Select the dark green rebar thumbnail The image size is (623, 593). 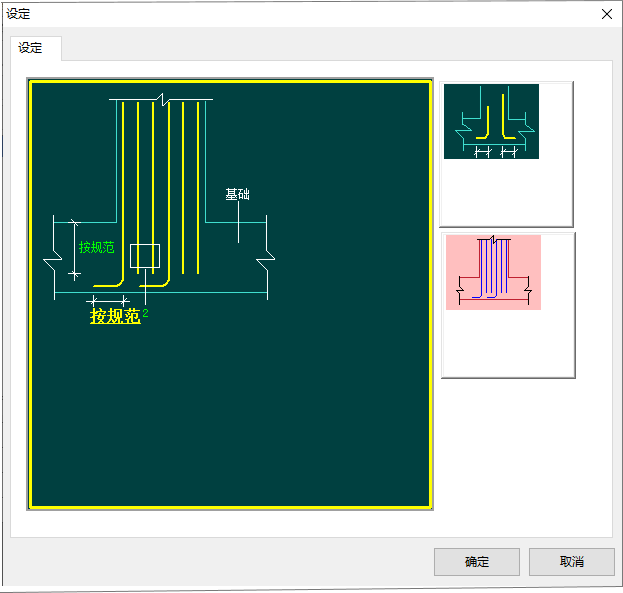click(491, 121)
